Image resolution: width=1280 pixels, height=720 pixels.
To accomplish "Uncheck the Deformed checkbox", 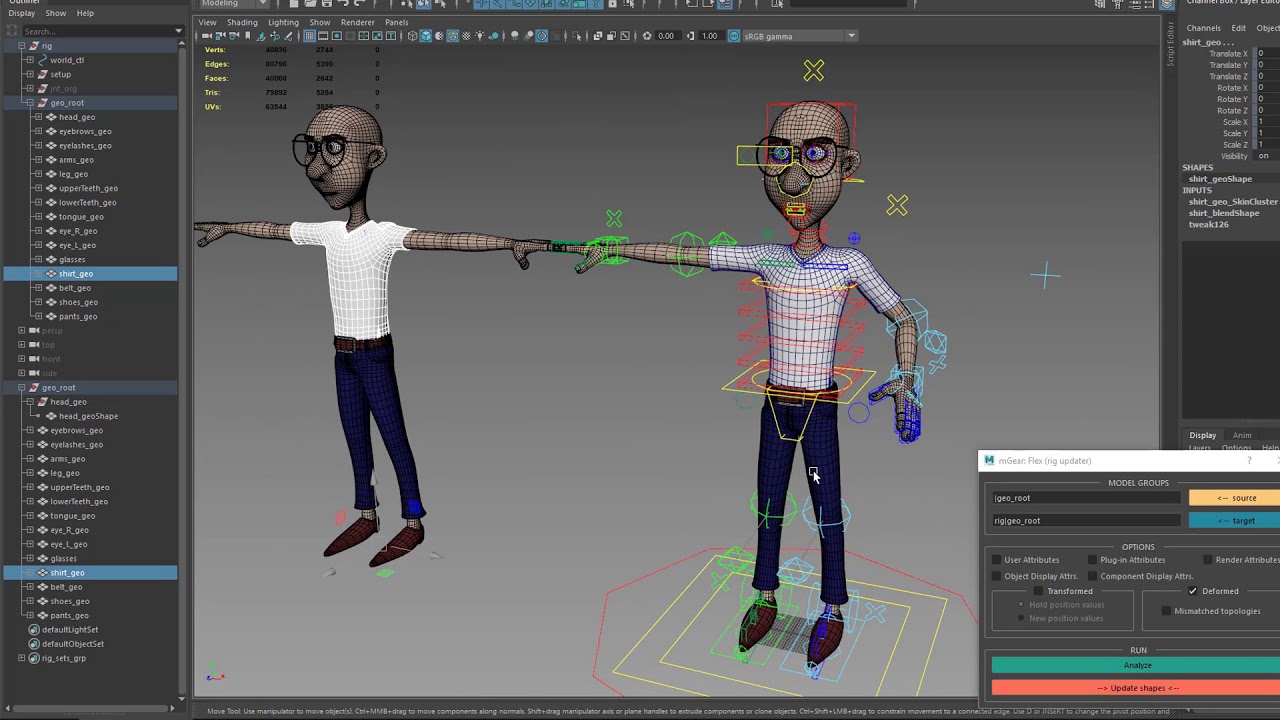I will [x=1192, y=591].
